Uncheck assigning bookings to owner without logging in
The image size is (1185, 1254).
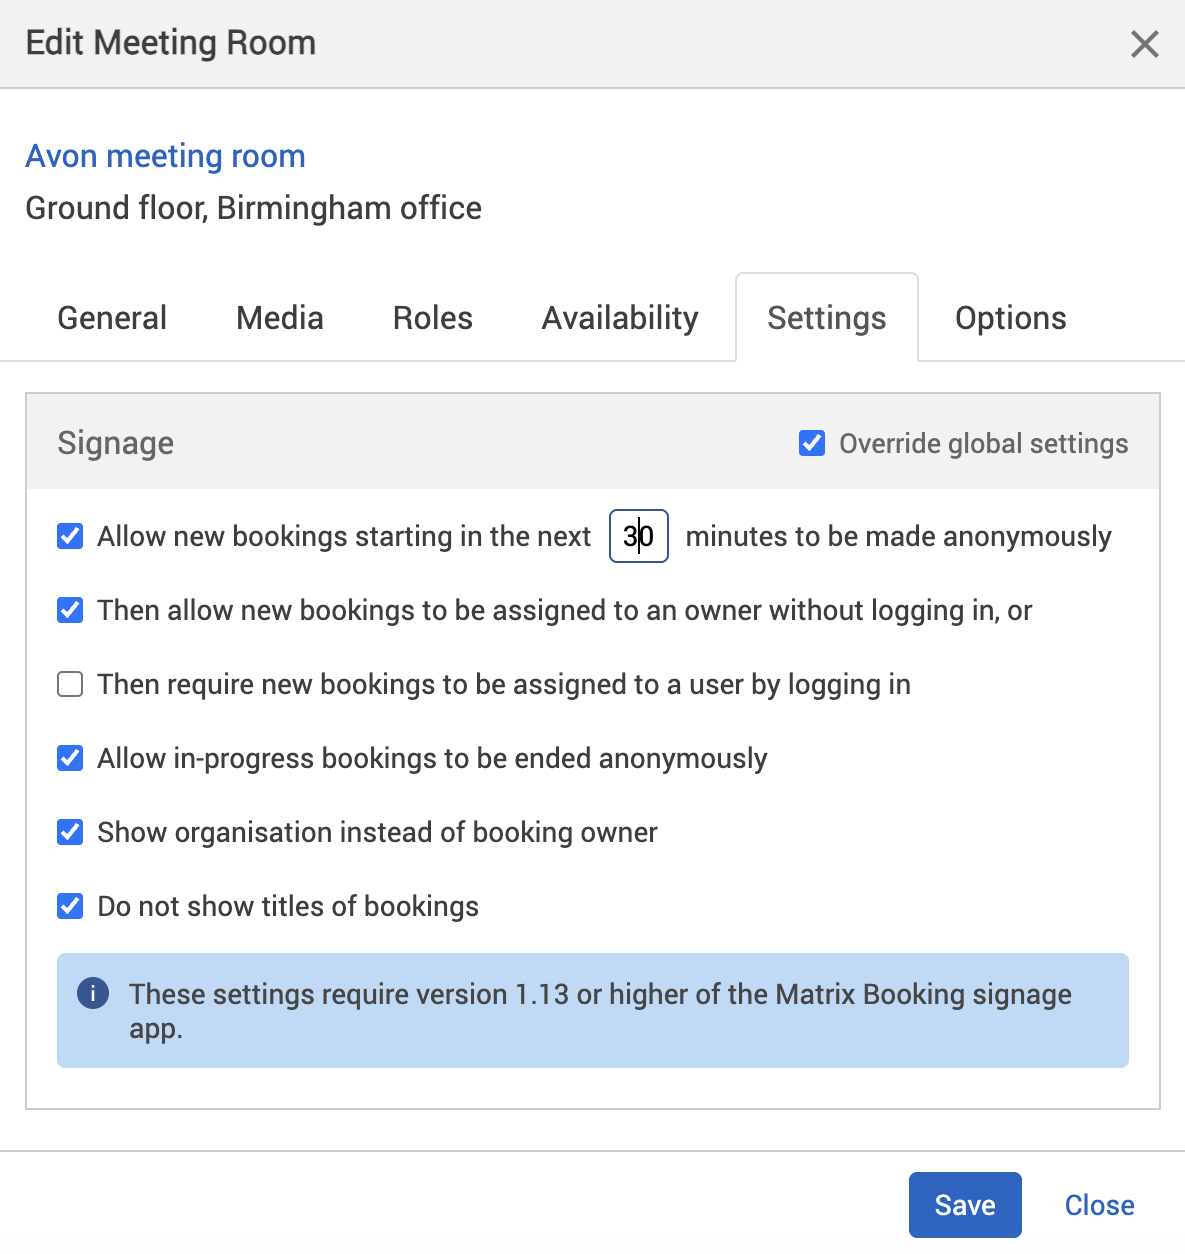69,610
